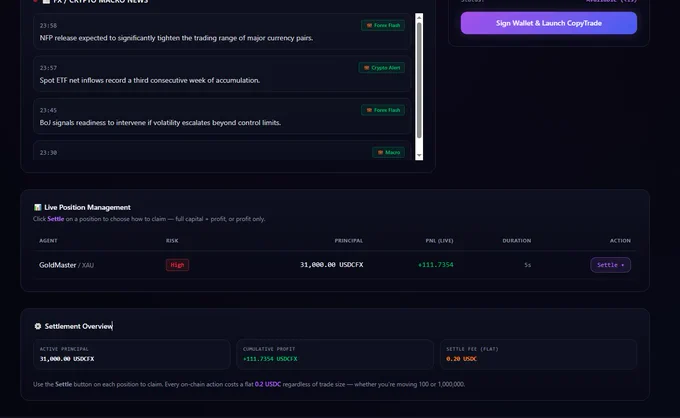
Task: Click the AGENT column header
Action: pos(48,241)
